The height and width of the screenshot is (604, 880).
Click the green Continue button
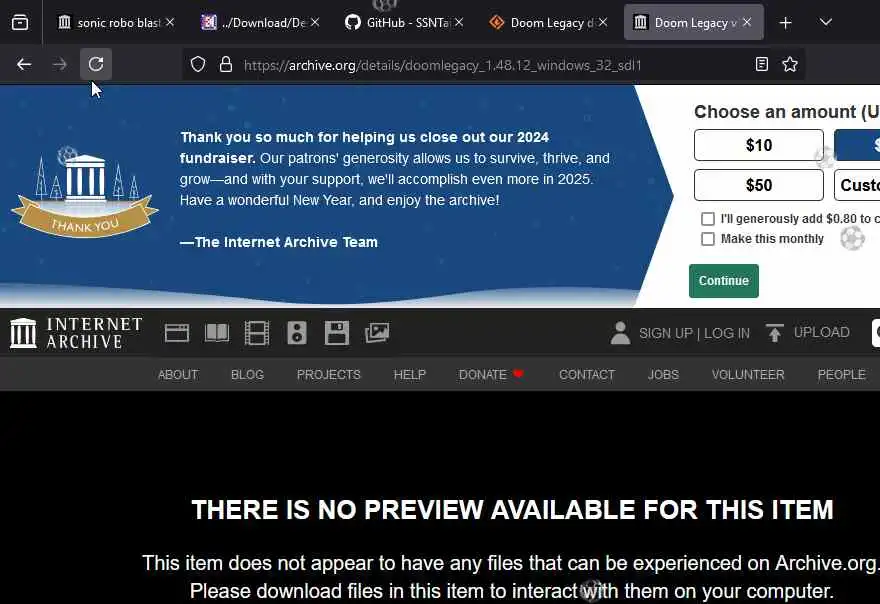[723, 281]
